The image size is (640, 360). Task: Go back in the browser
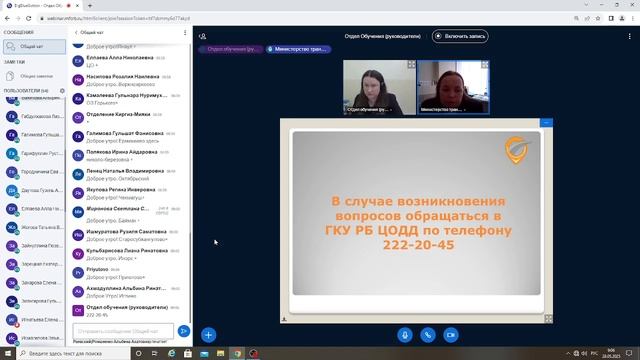7,18
